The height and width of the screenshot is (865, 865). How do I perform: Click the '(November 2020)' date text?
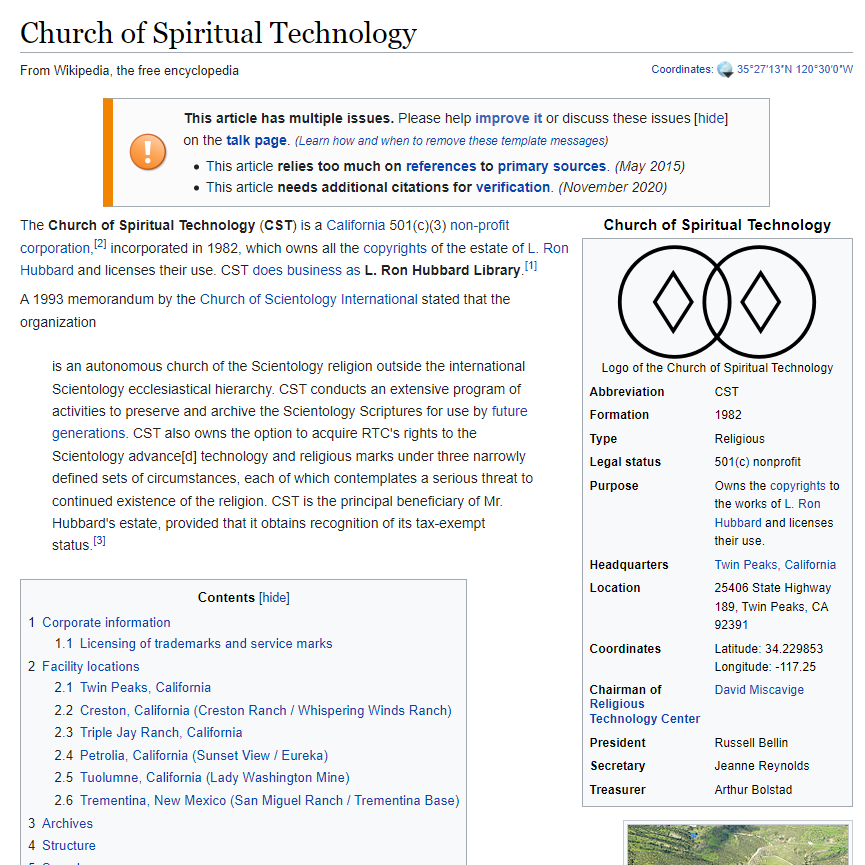click(x=612, y=188)
